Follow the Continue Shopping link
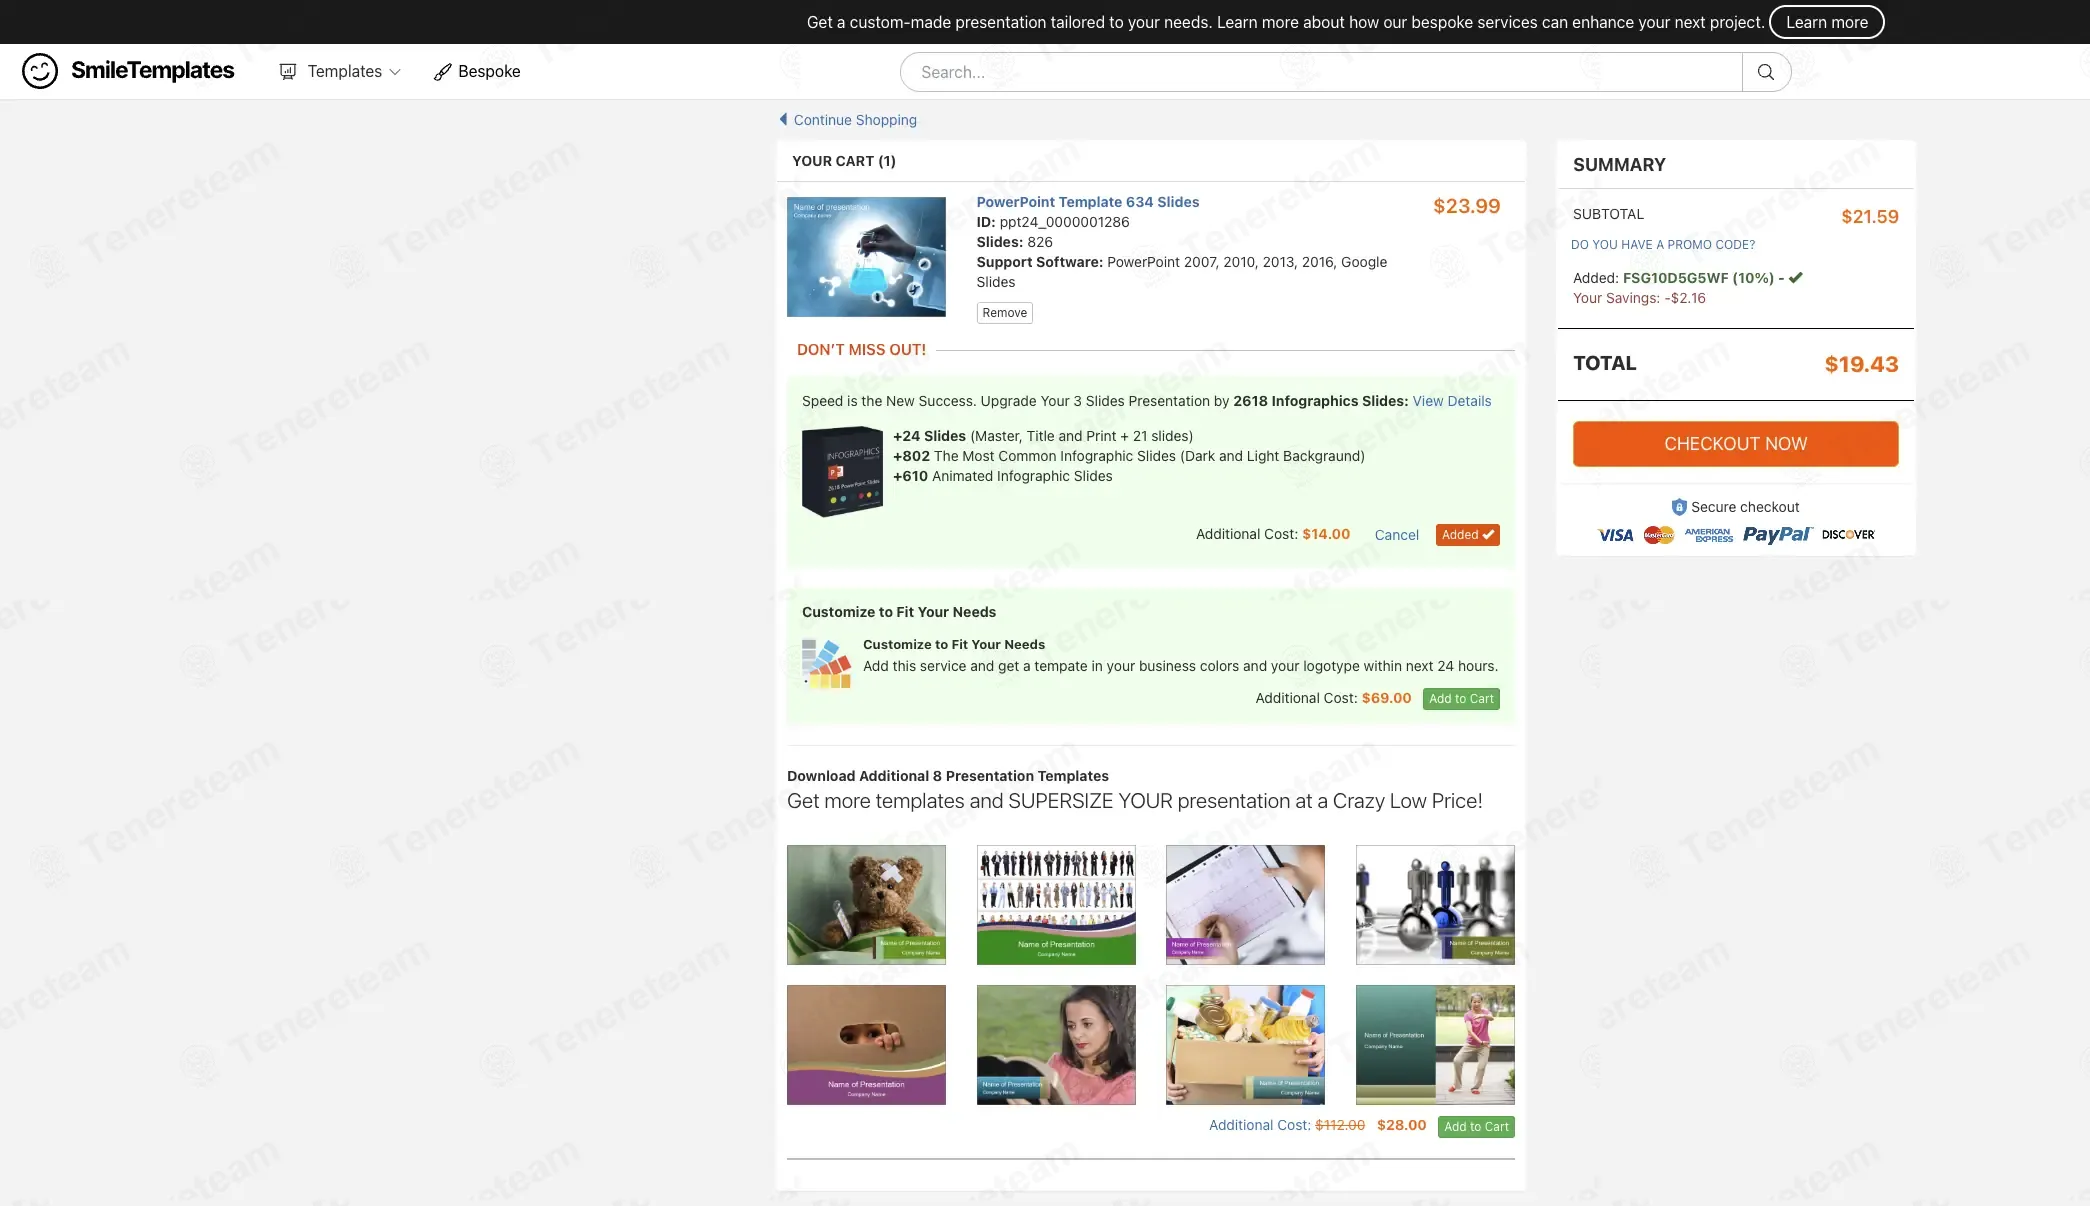The width and height of the screenshot is (2090, 1206). click(855, 120)
